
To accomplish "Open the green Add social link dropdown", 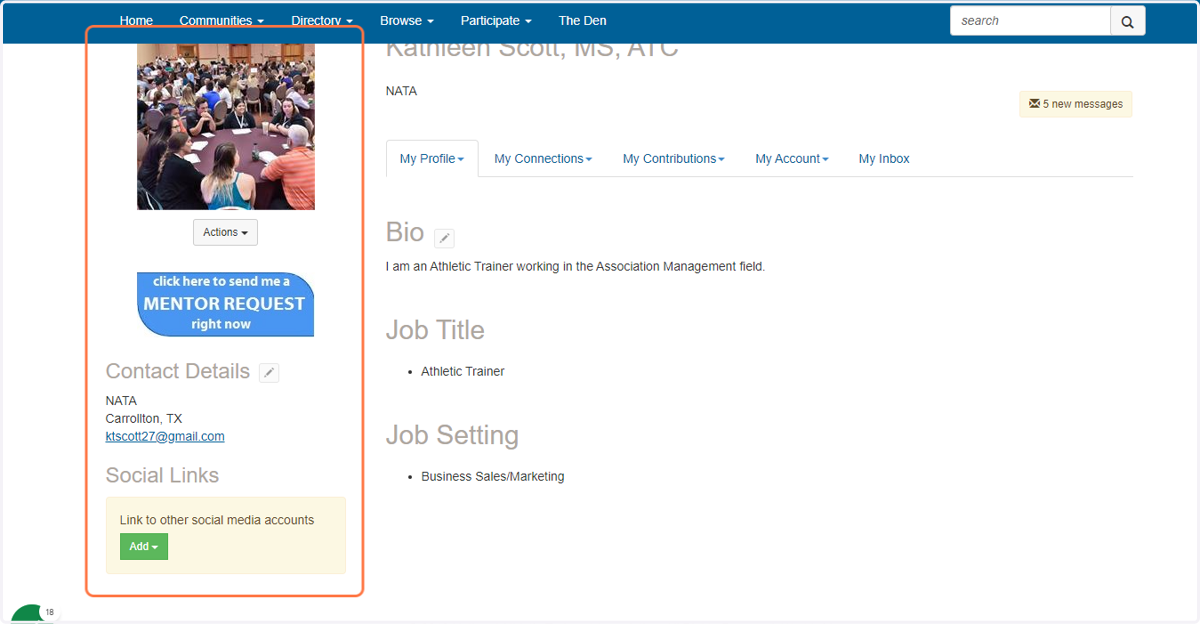I will coord(144,547).
